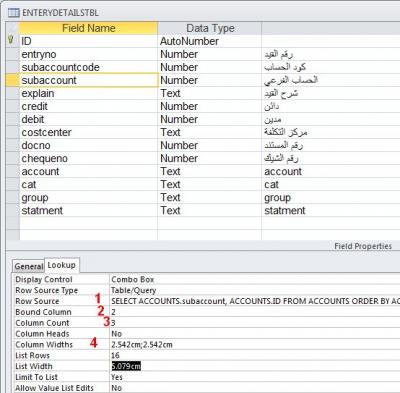Click the statment description cell
Screen dimensions: 400x393
[x=331, y=210]
